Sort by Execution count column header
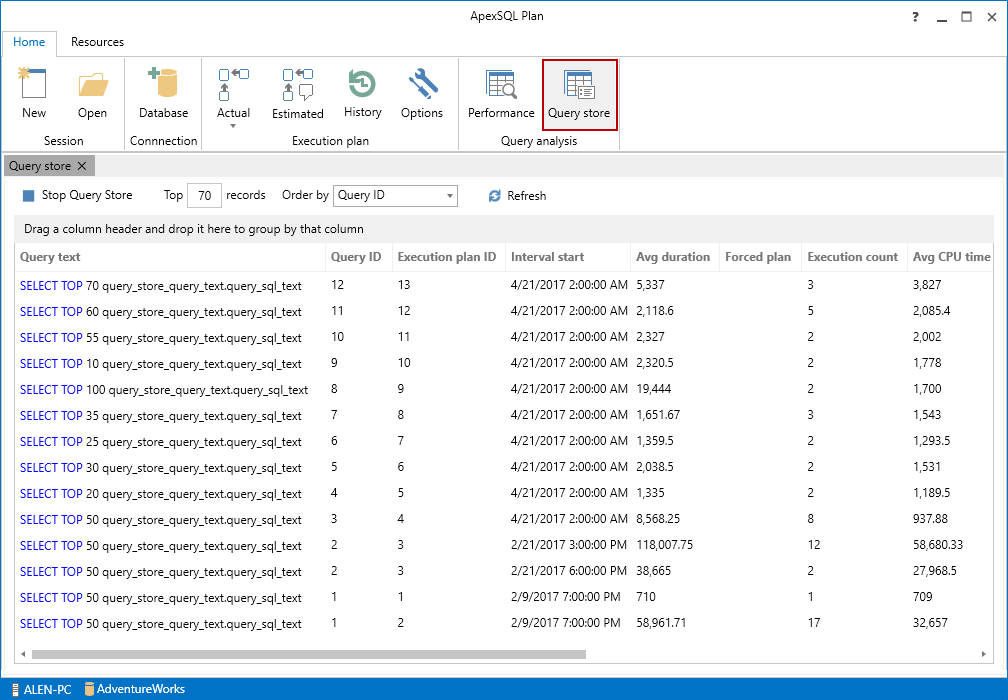 coord(852,257)
